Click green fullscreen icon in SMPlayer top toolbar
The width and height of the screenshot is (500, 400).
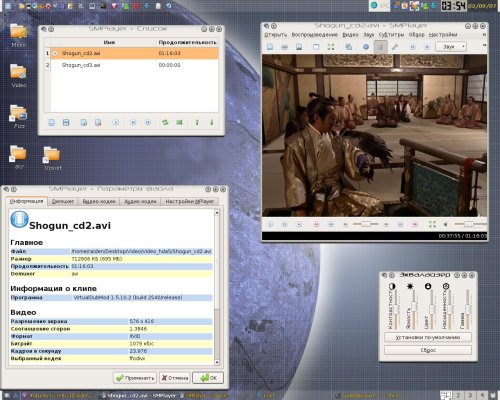(331, 47)
